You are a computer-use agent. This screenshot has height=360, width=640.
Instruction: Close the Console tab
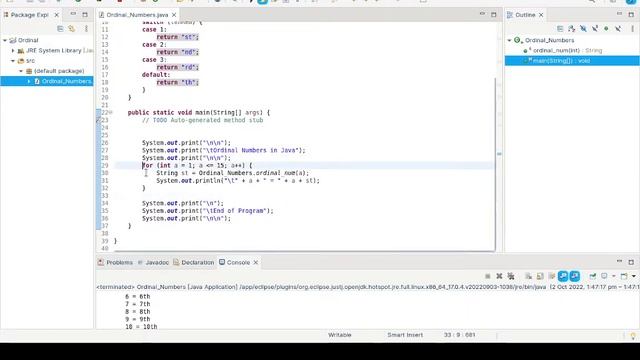(256, 262)
